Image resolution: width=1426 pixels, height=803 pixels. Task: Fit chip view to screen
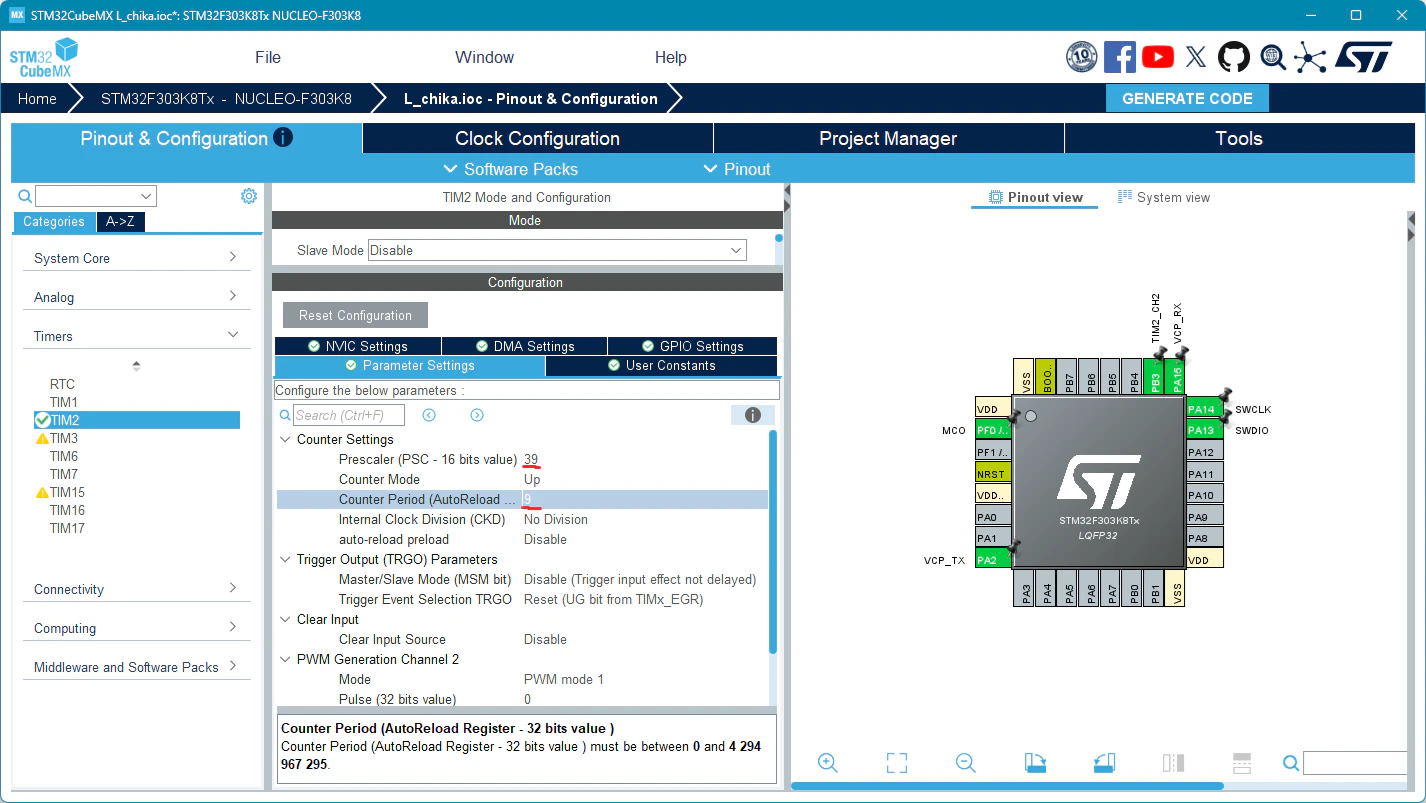pos(897,763)
